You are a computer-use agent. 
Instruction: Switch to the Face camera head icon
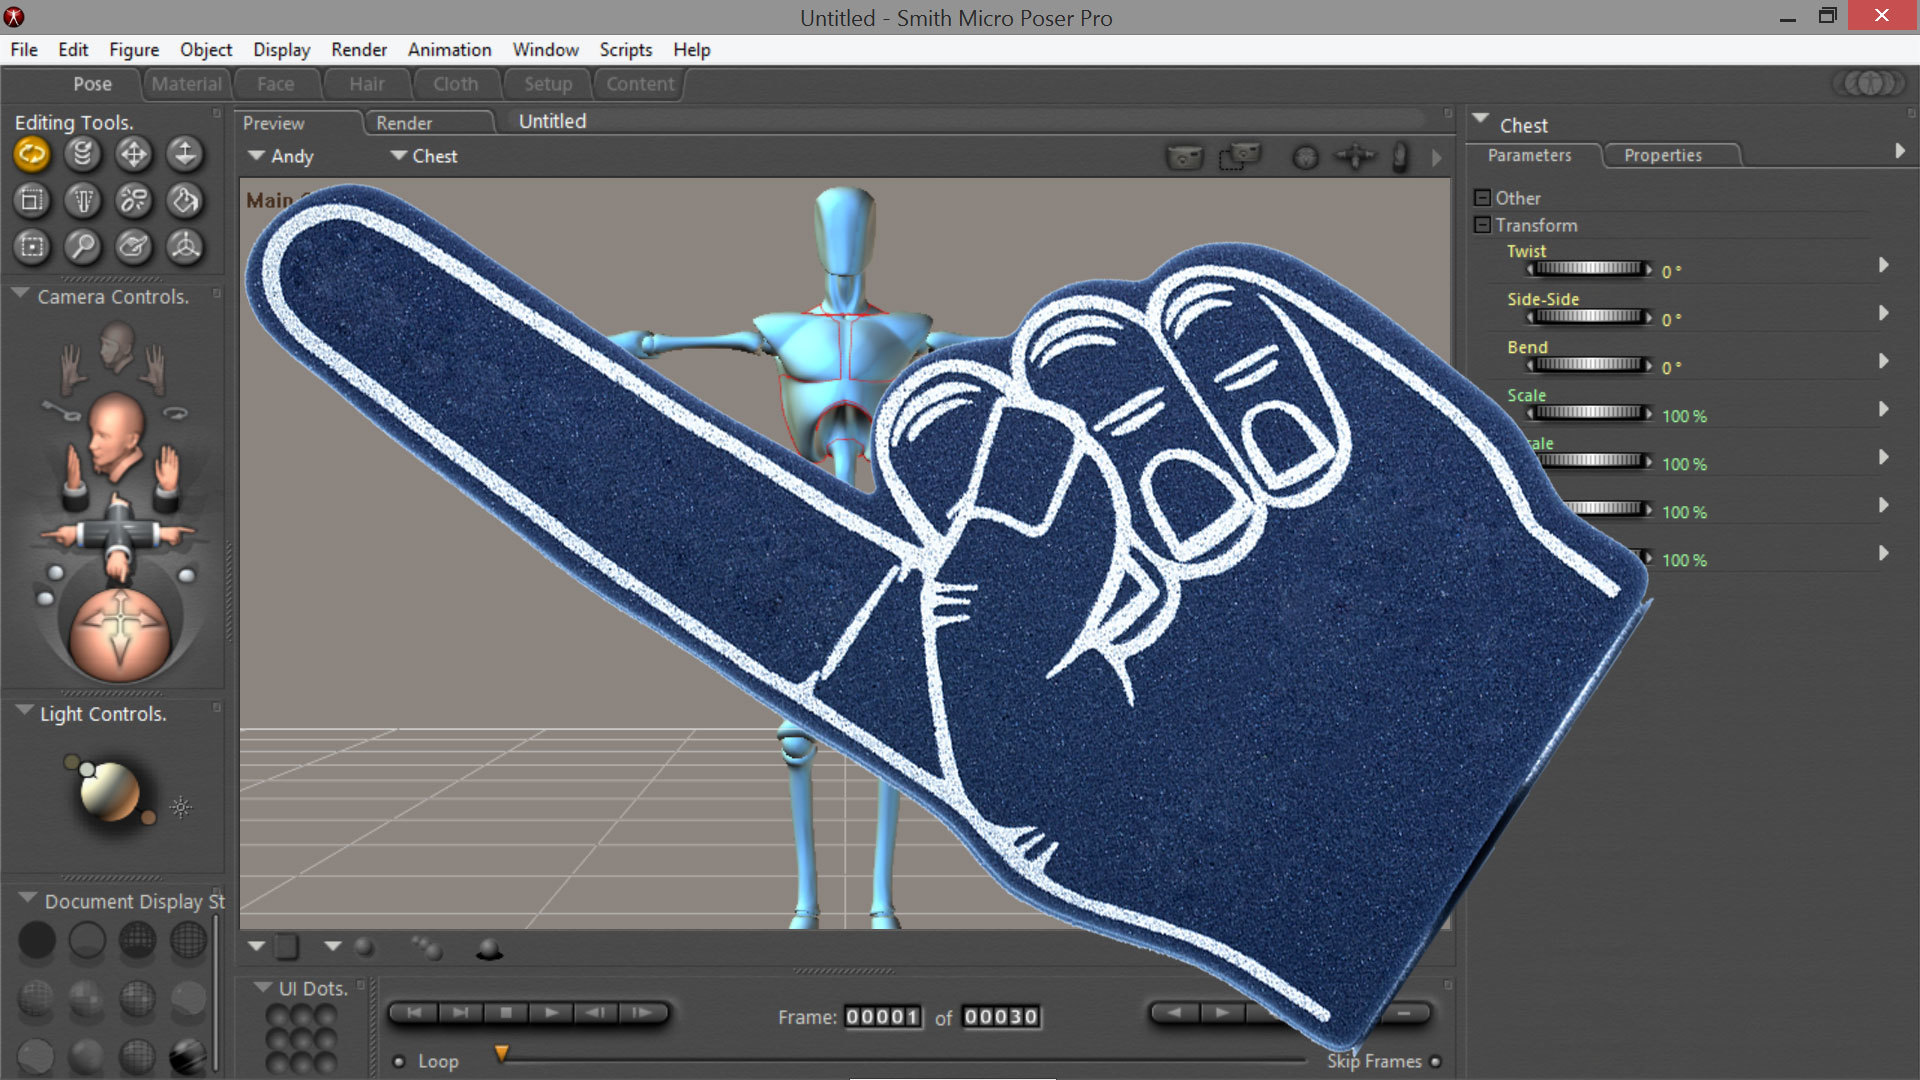(x=116, y=347)
